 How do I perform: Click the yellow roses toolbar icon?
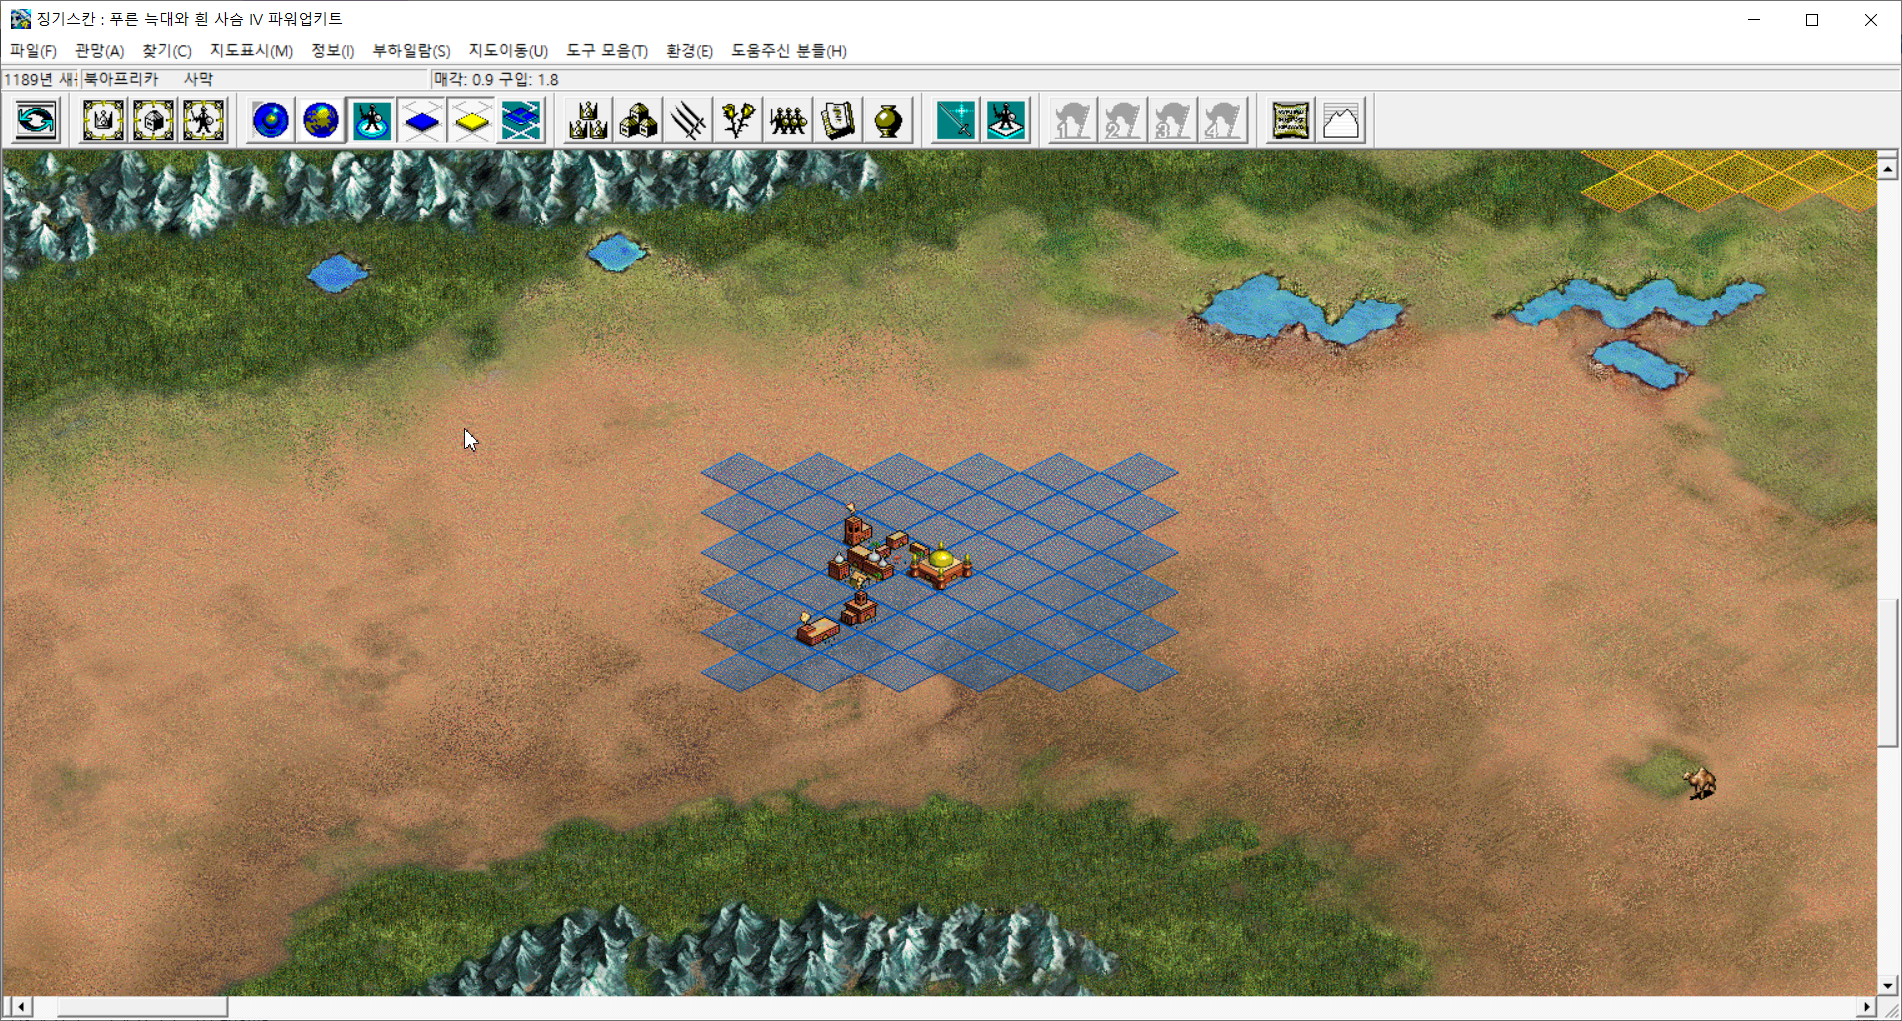coord(738,121)
